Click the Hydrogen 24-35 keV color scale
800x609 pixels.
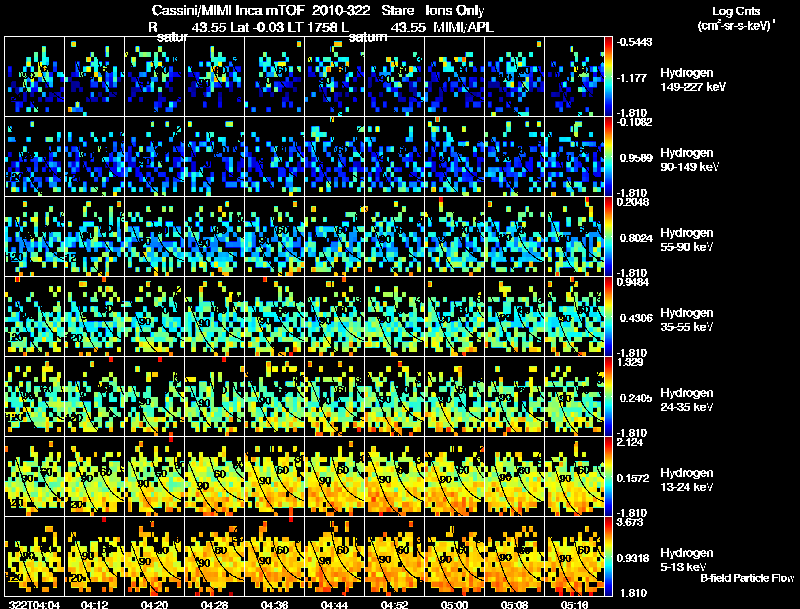[608, 396]
